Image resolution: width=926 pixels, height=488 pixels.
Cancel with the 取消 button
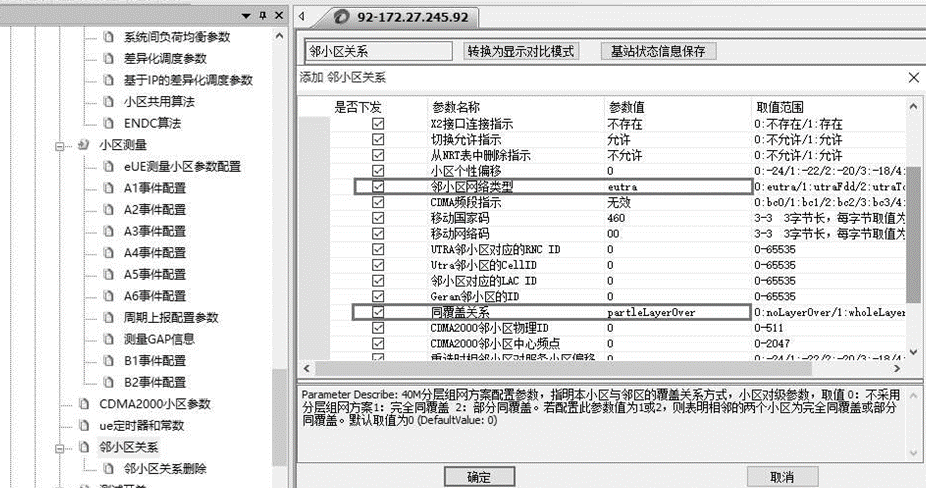782,477
